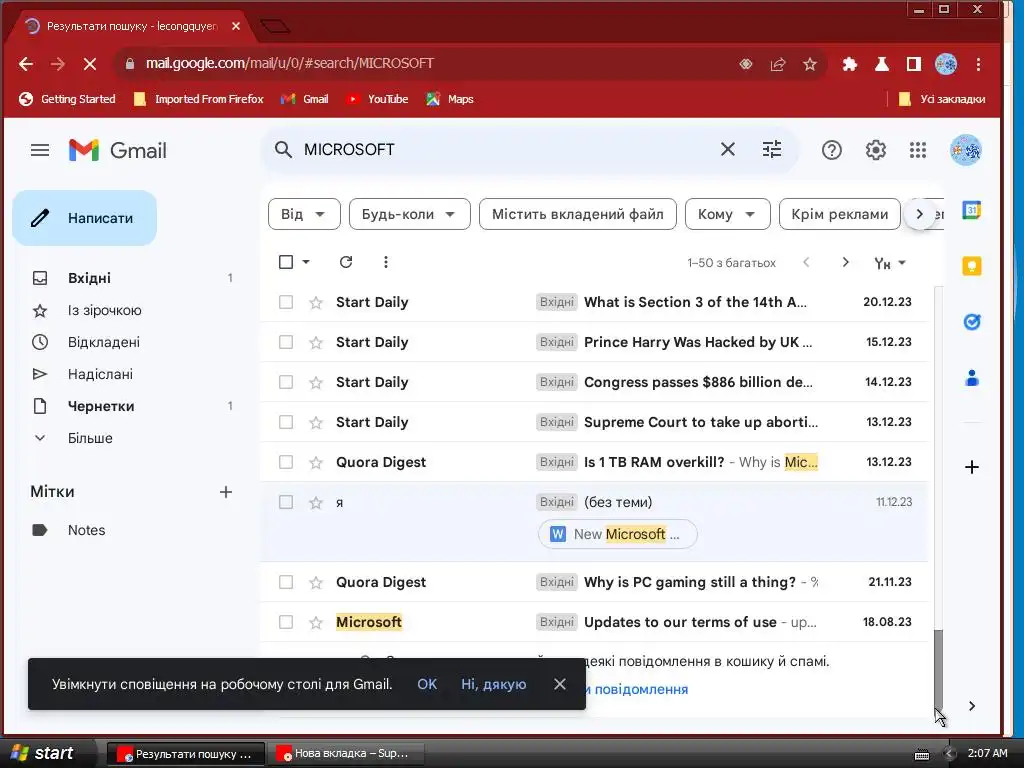Select the Microsoft 'Updates to our terms' checkbox
The width and height of the screenshot is (1024, 768).
coord(286,622)
